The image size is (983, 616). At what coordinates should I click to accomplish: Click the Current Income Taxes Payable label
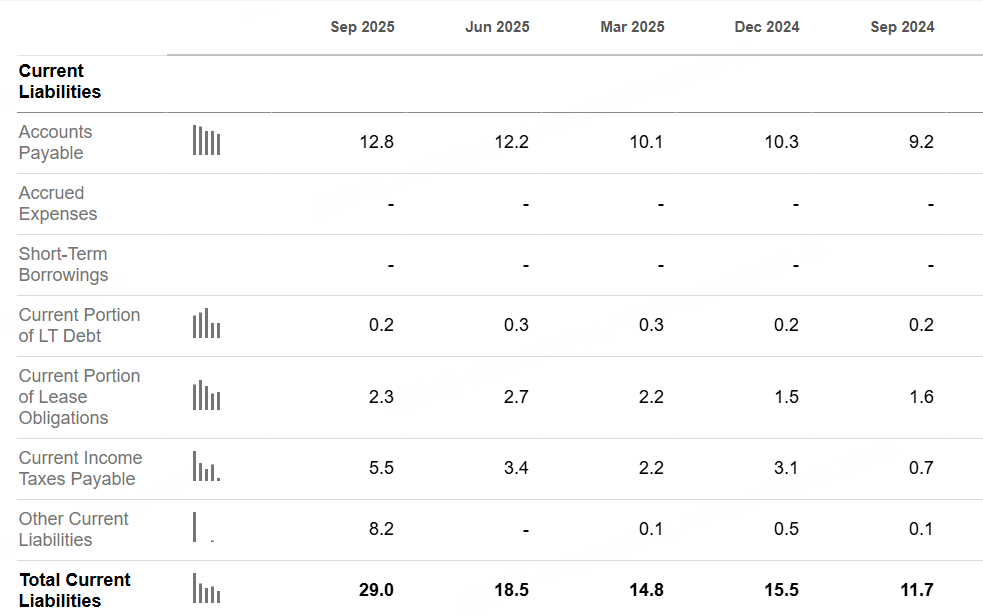(x=80, y=468)
